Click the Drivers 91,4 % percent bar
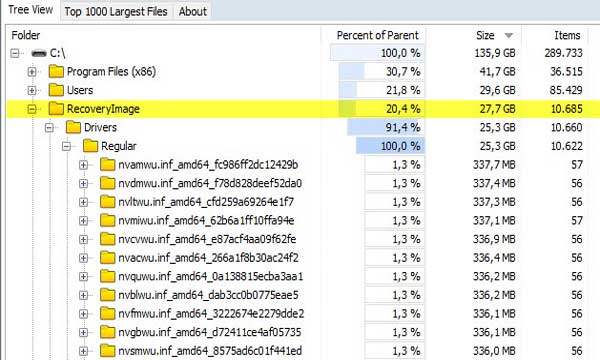This screenshot has width=600, height=360. click(x=386, y=127)
